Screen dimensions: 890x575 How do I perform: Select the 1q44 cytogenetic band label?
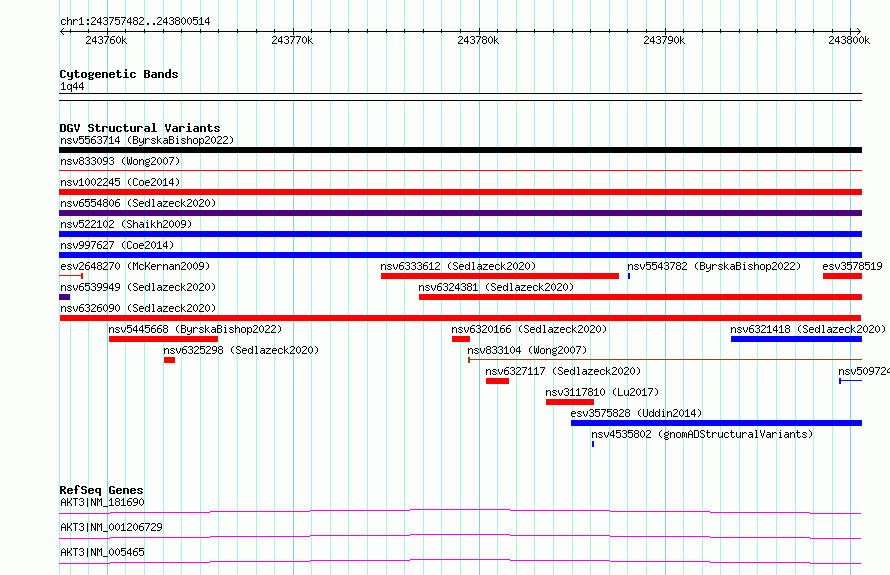[72, 86]
